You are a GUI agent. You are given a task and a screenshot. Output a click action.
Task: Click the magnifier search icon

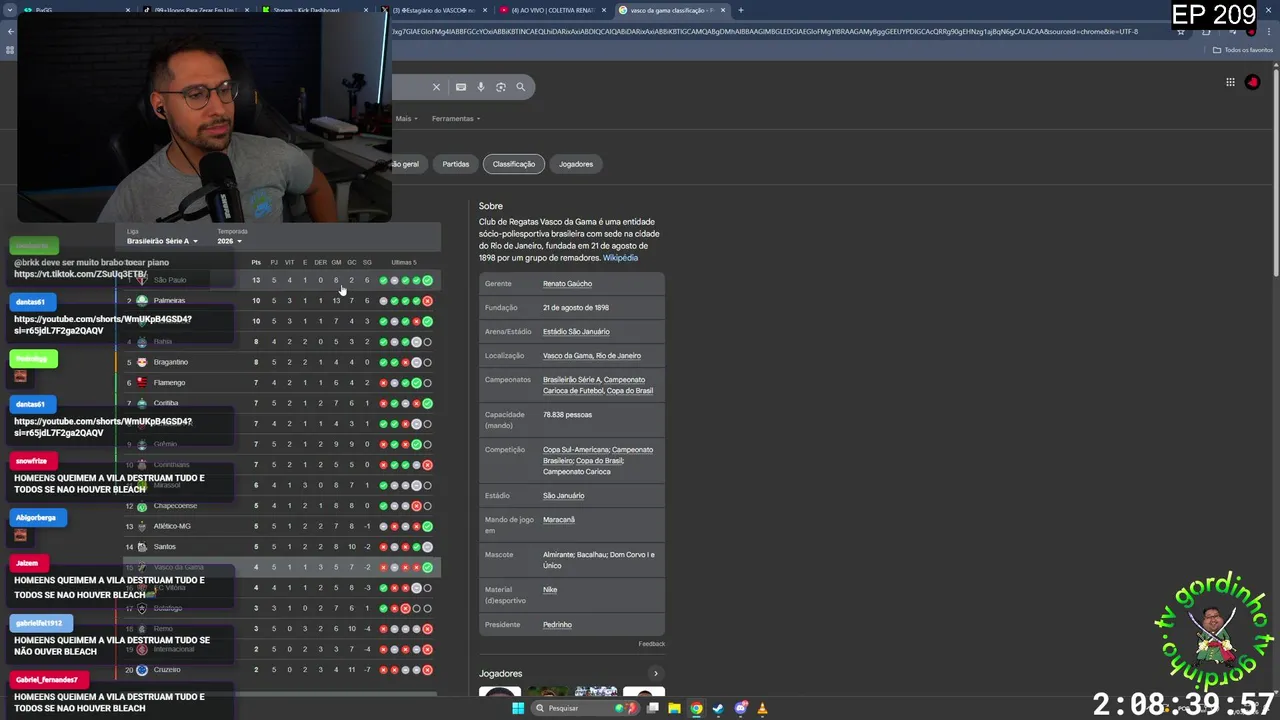[x=520, y=87]
